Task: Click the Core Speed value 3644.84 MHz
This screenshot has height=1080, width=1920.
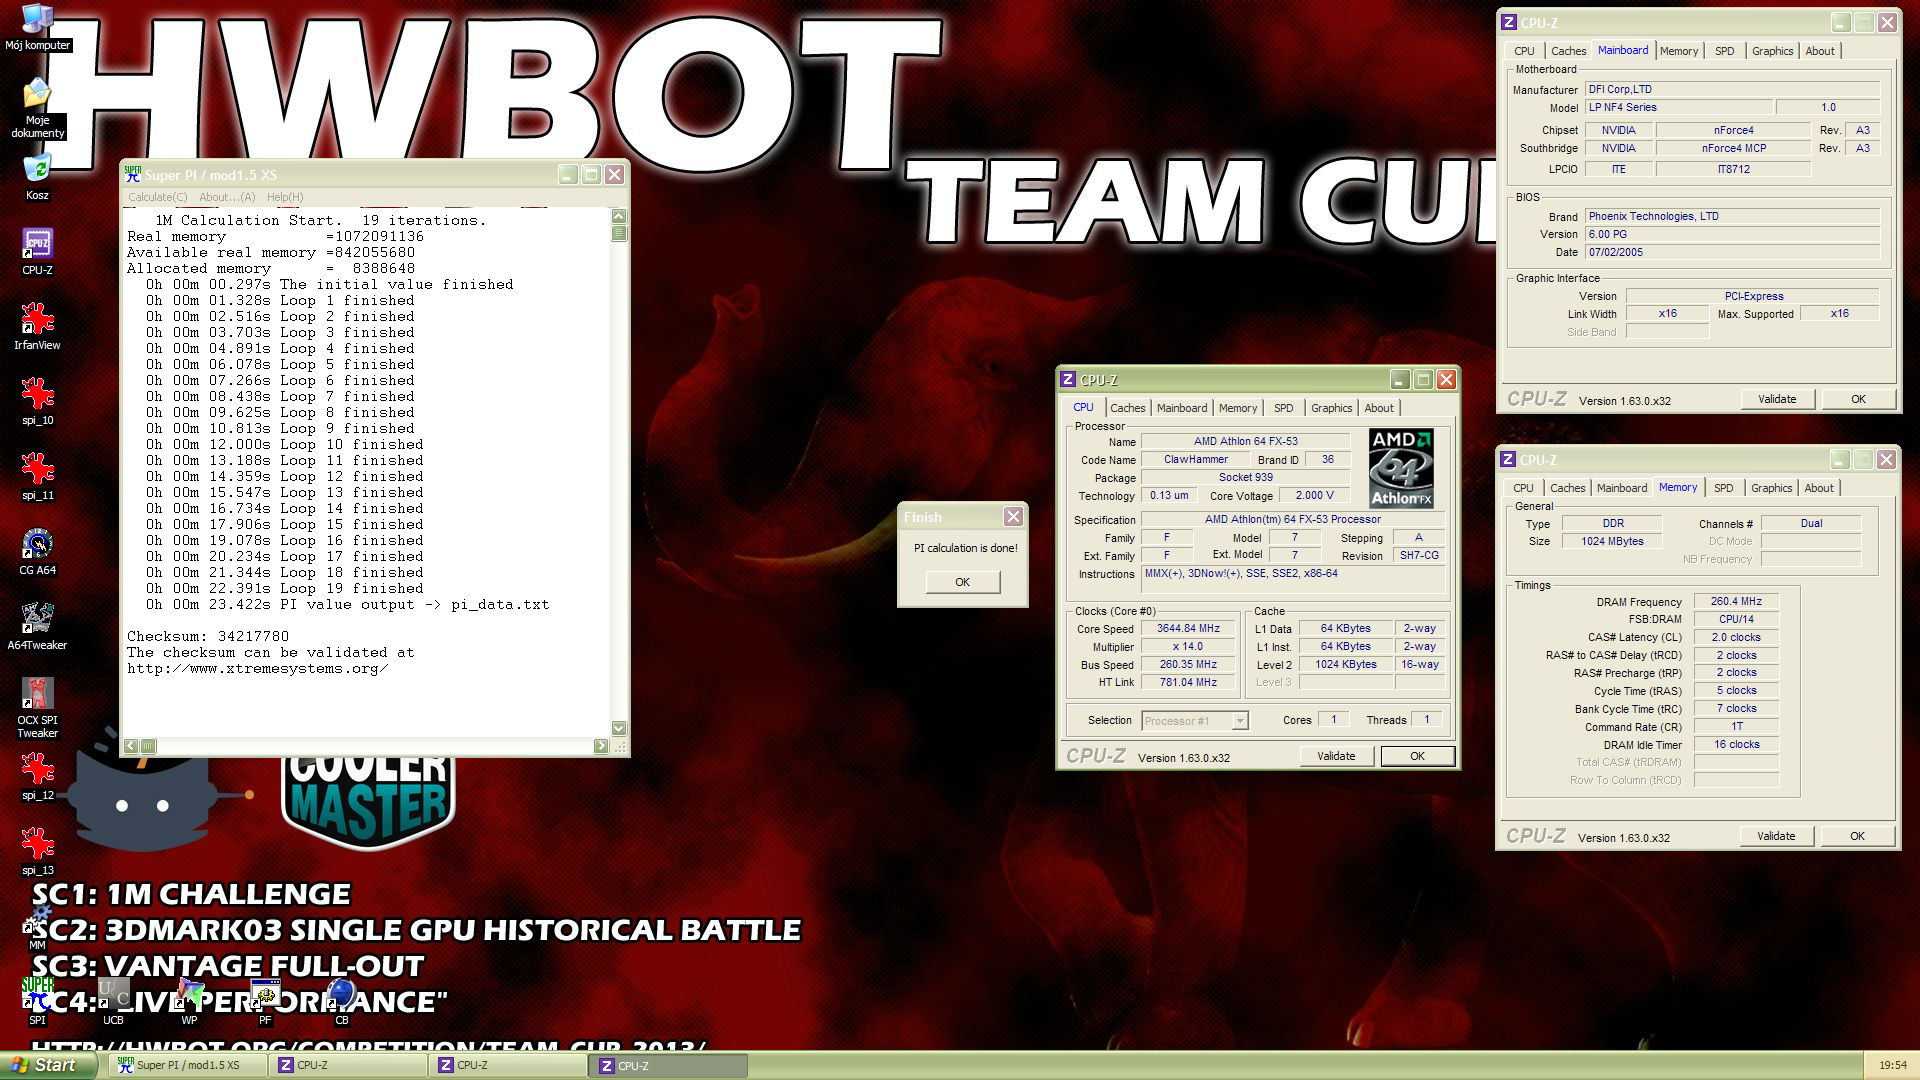Action: pyautogui.click(x=1188, y=629)
